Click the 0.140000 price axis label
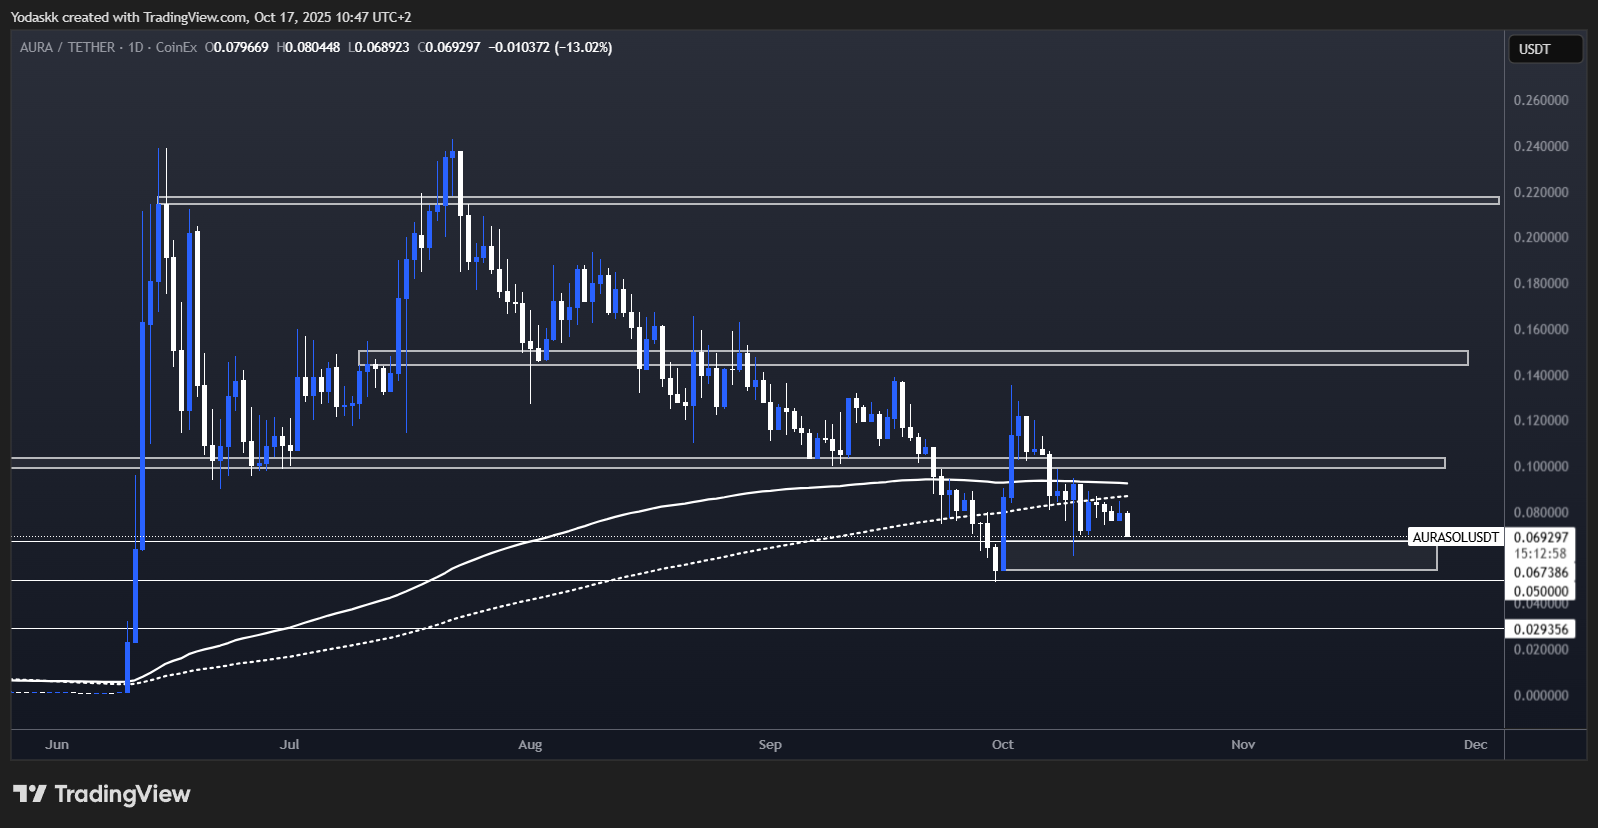Image resolution: width=1598 pixels, height=828 pixels. click(x=1541, y=375)
